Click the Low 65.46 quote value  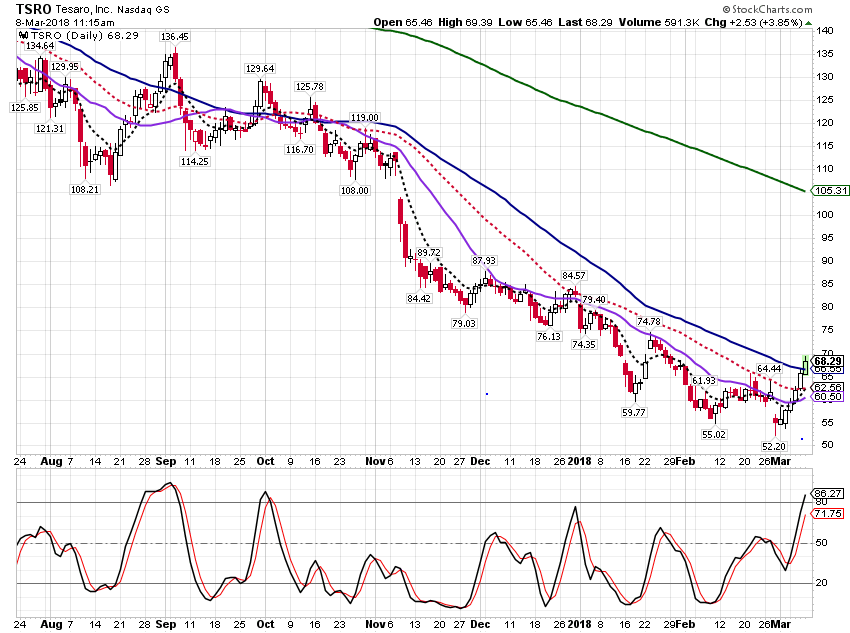point(525,22)
